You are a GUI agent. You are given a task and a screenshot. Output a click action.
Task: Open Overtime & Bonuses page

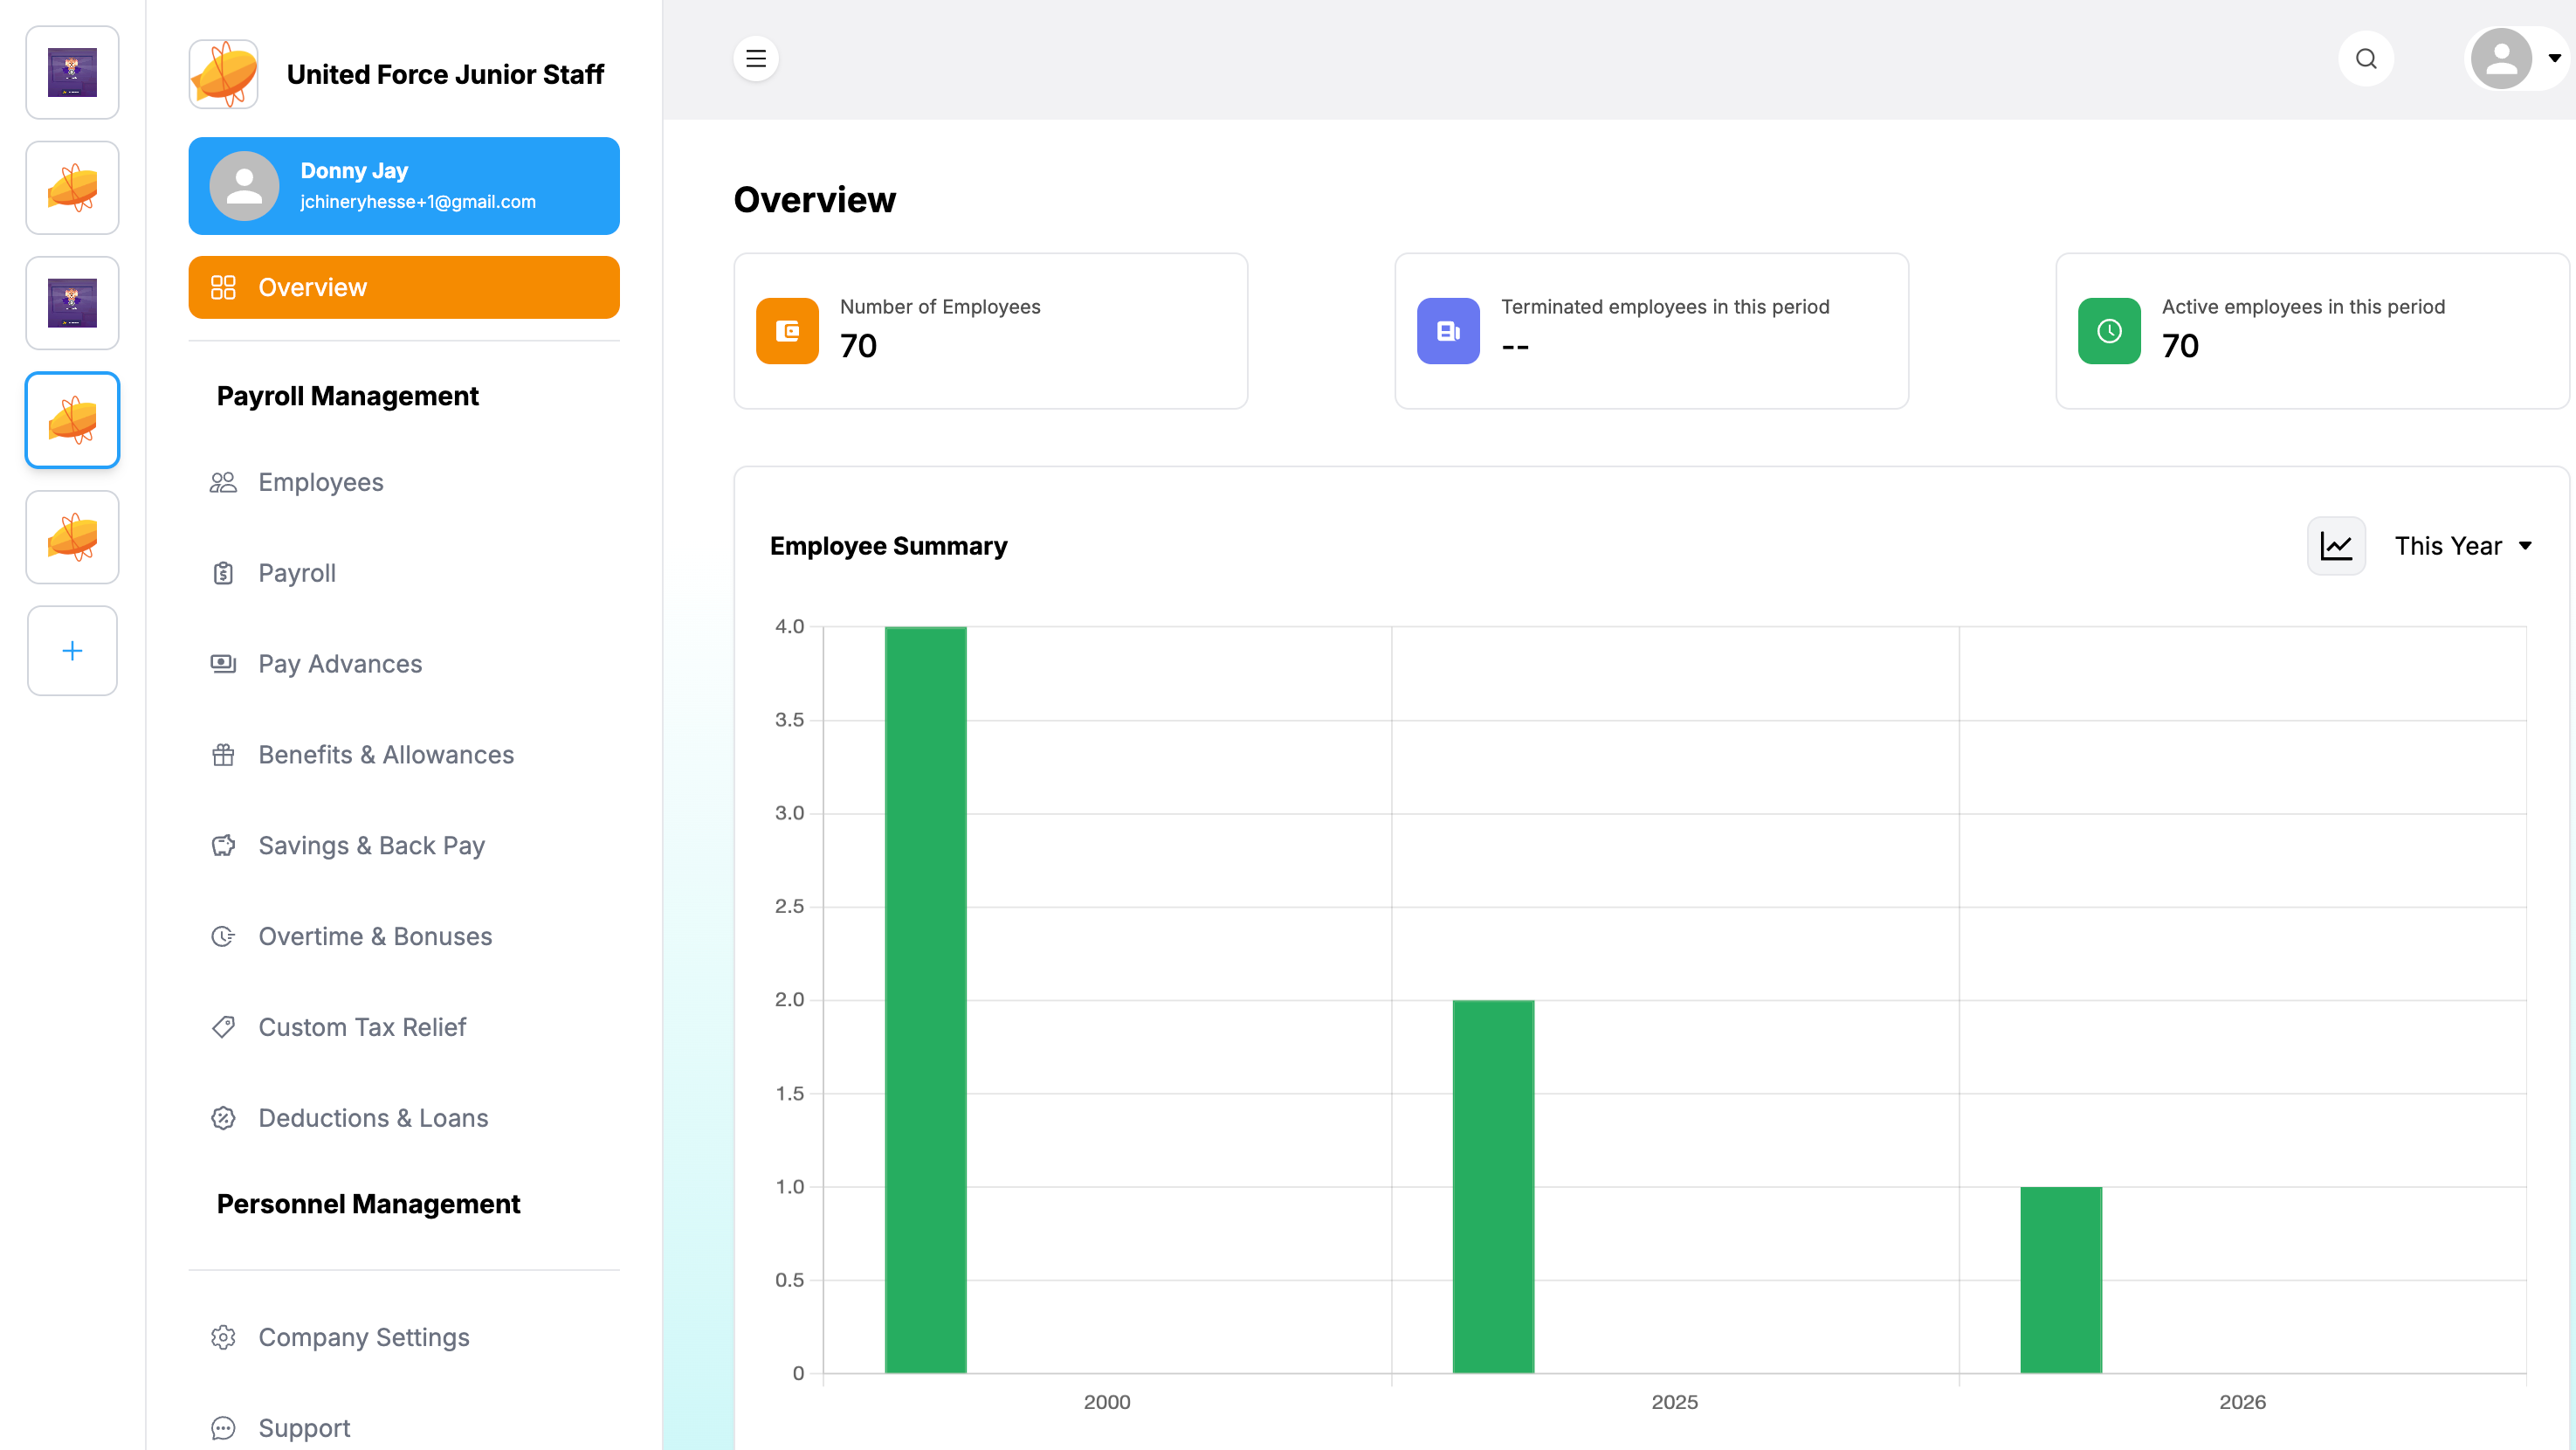tap(404, 937)
